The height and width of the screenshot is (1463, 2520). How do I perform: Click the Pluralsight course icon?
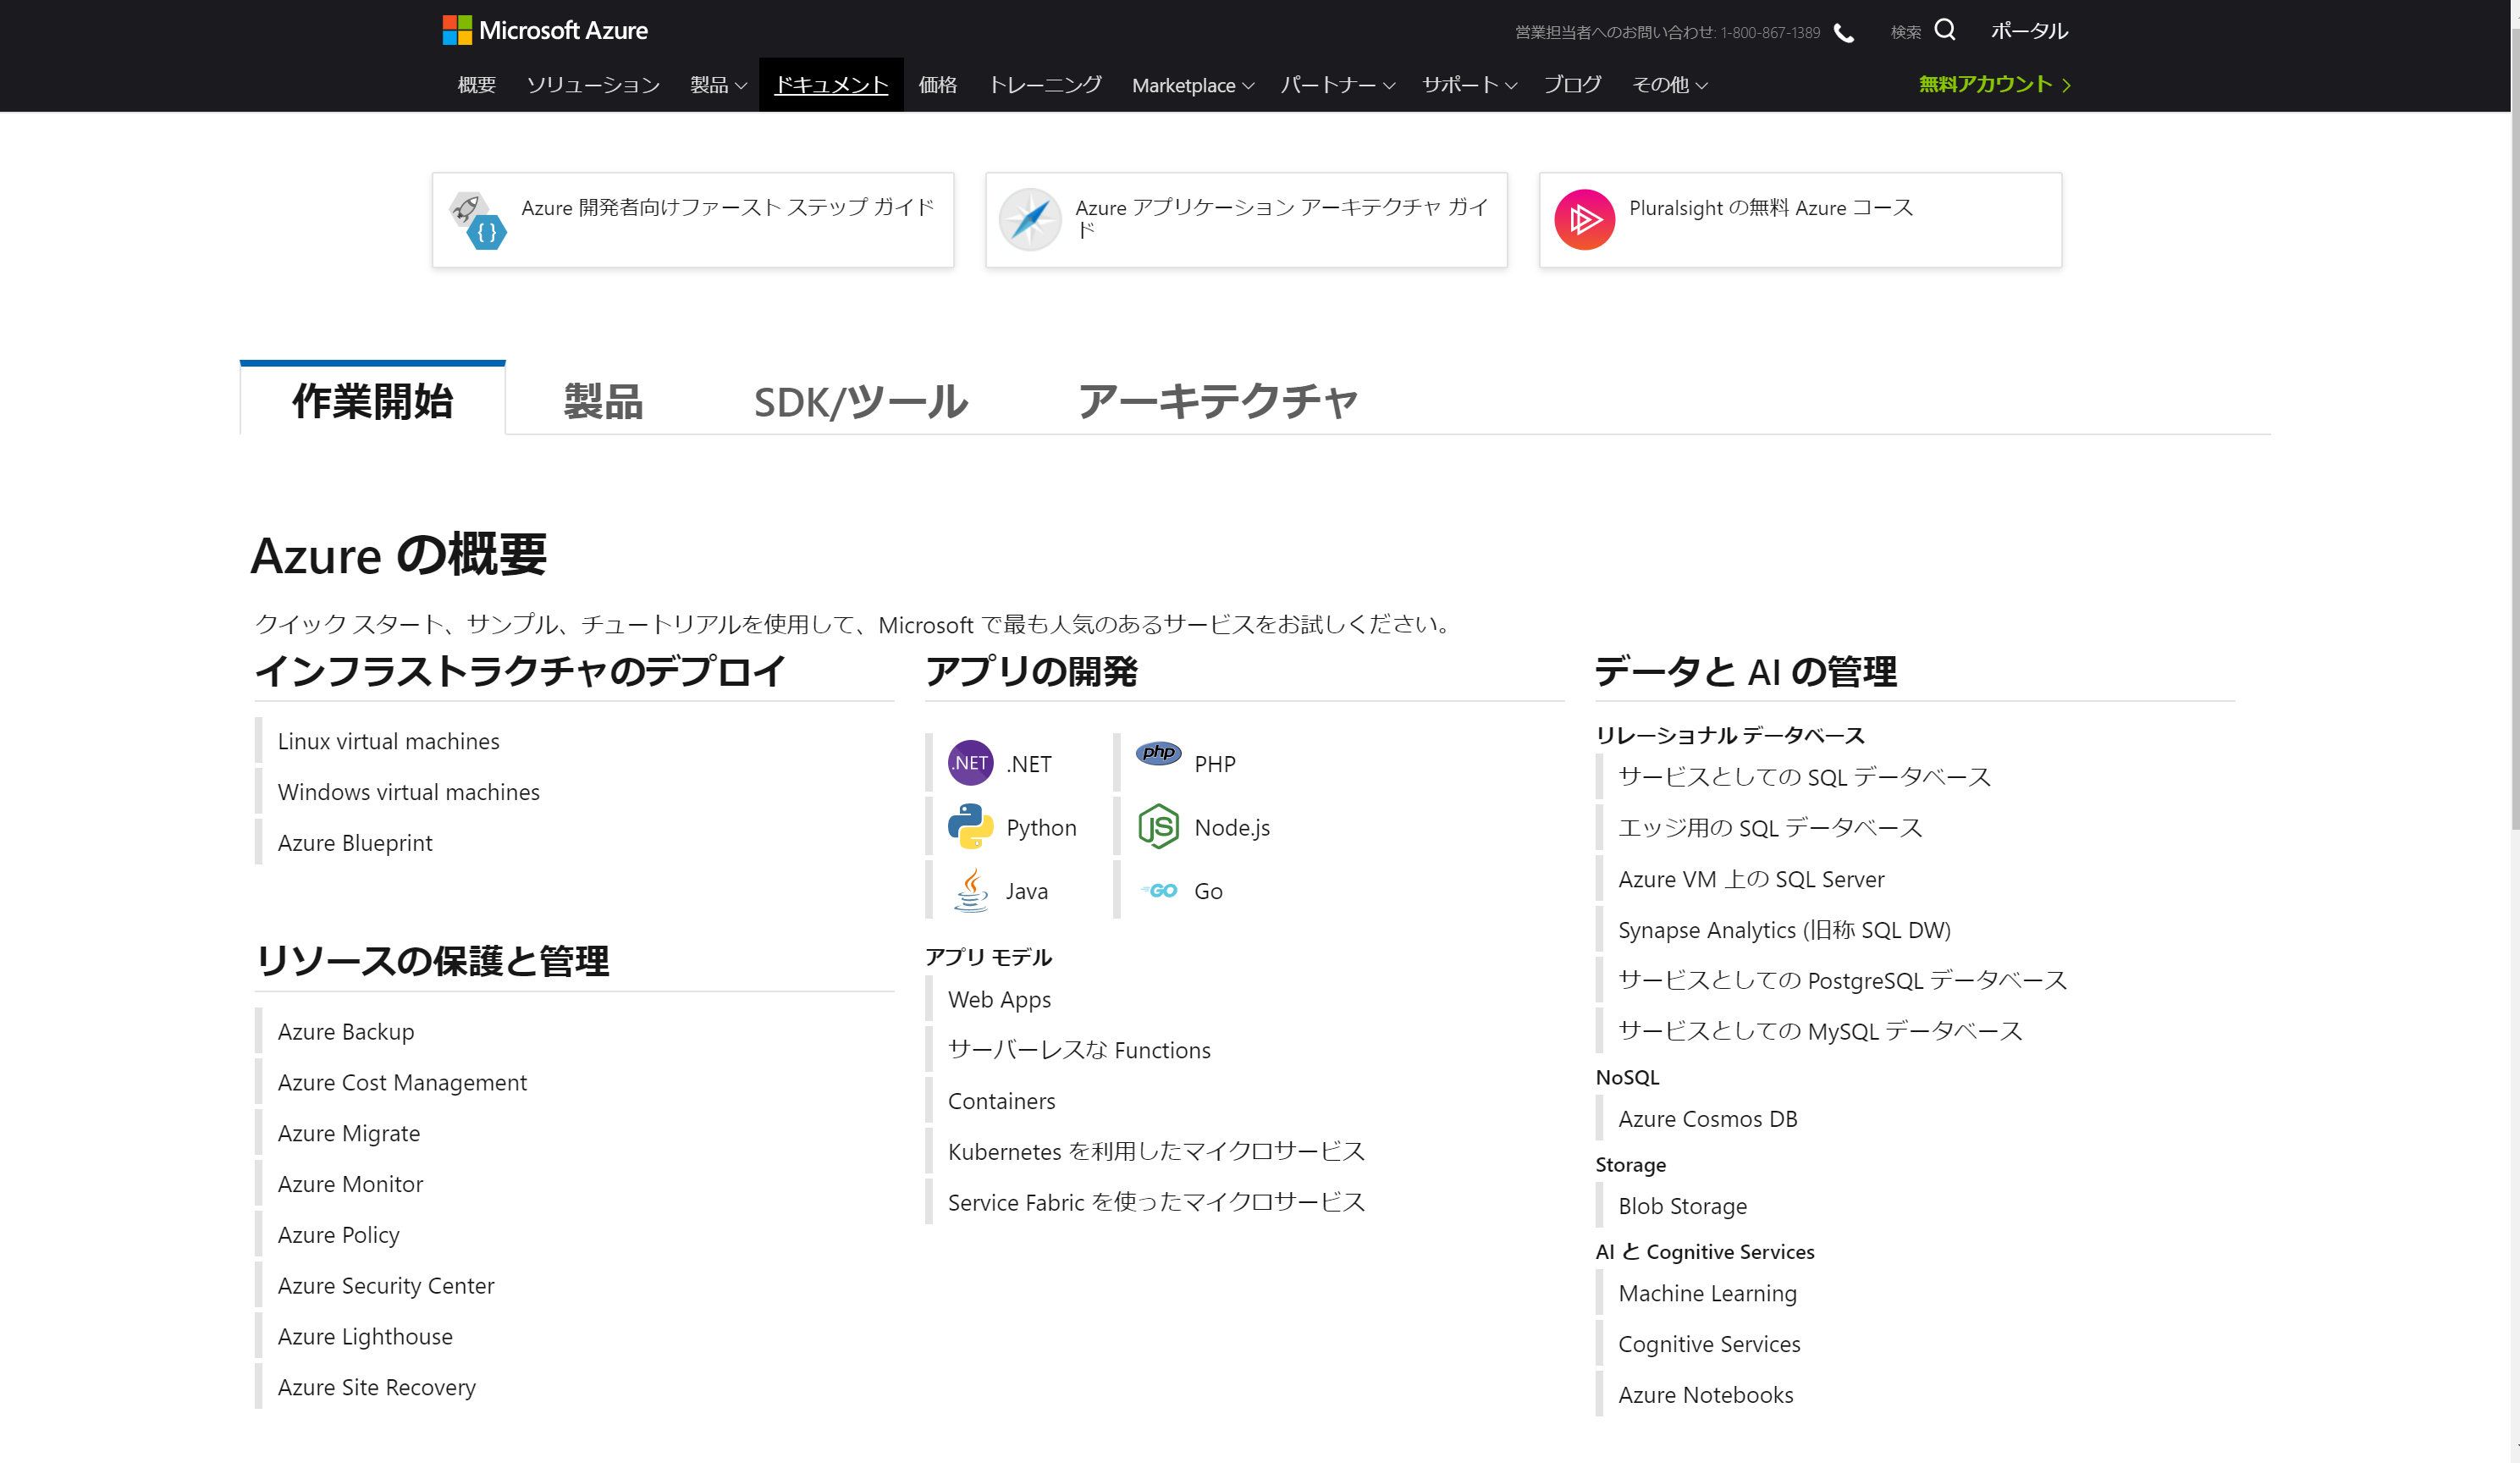point(1584,219)
